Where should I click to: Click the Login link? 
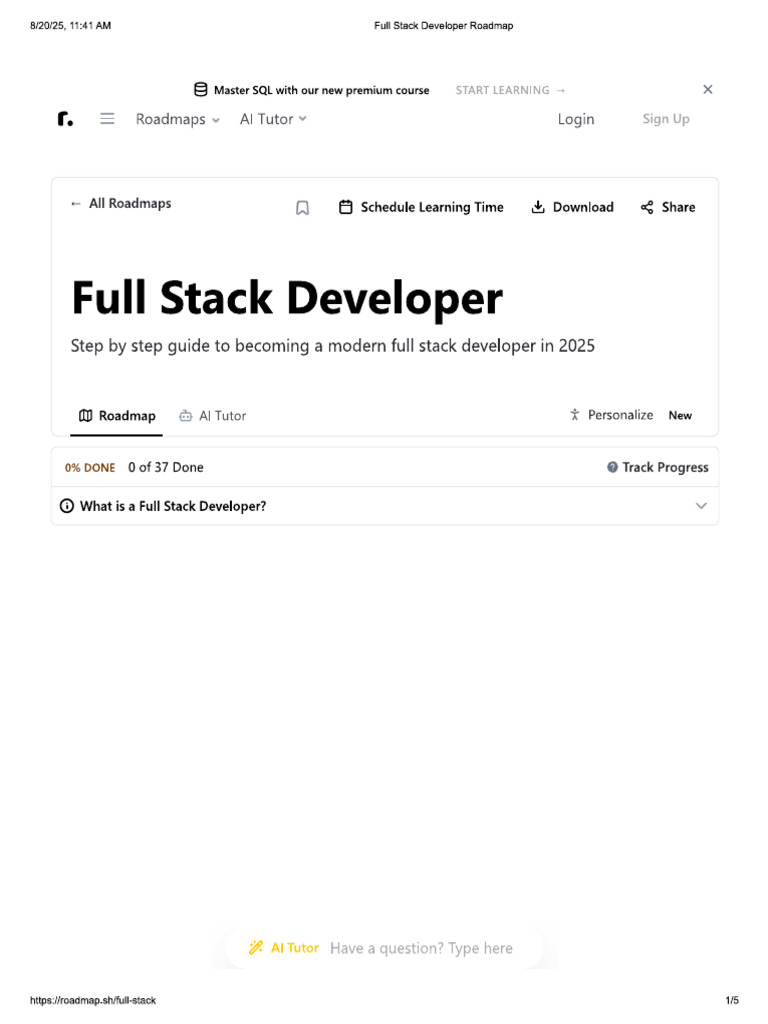coord(576,119)
